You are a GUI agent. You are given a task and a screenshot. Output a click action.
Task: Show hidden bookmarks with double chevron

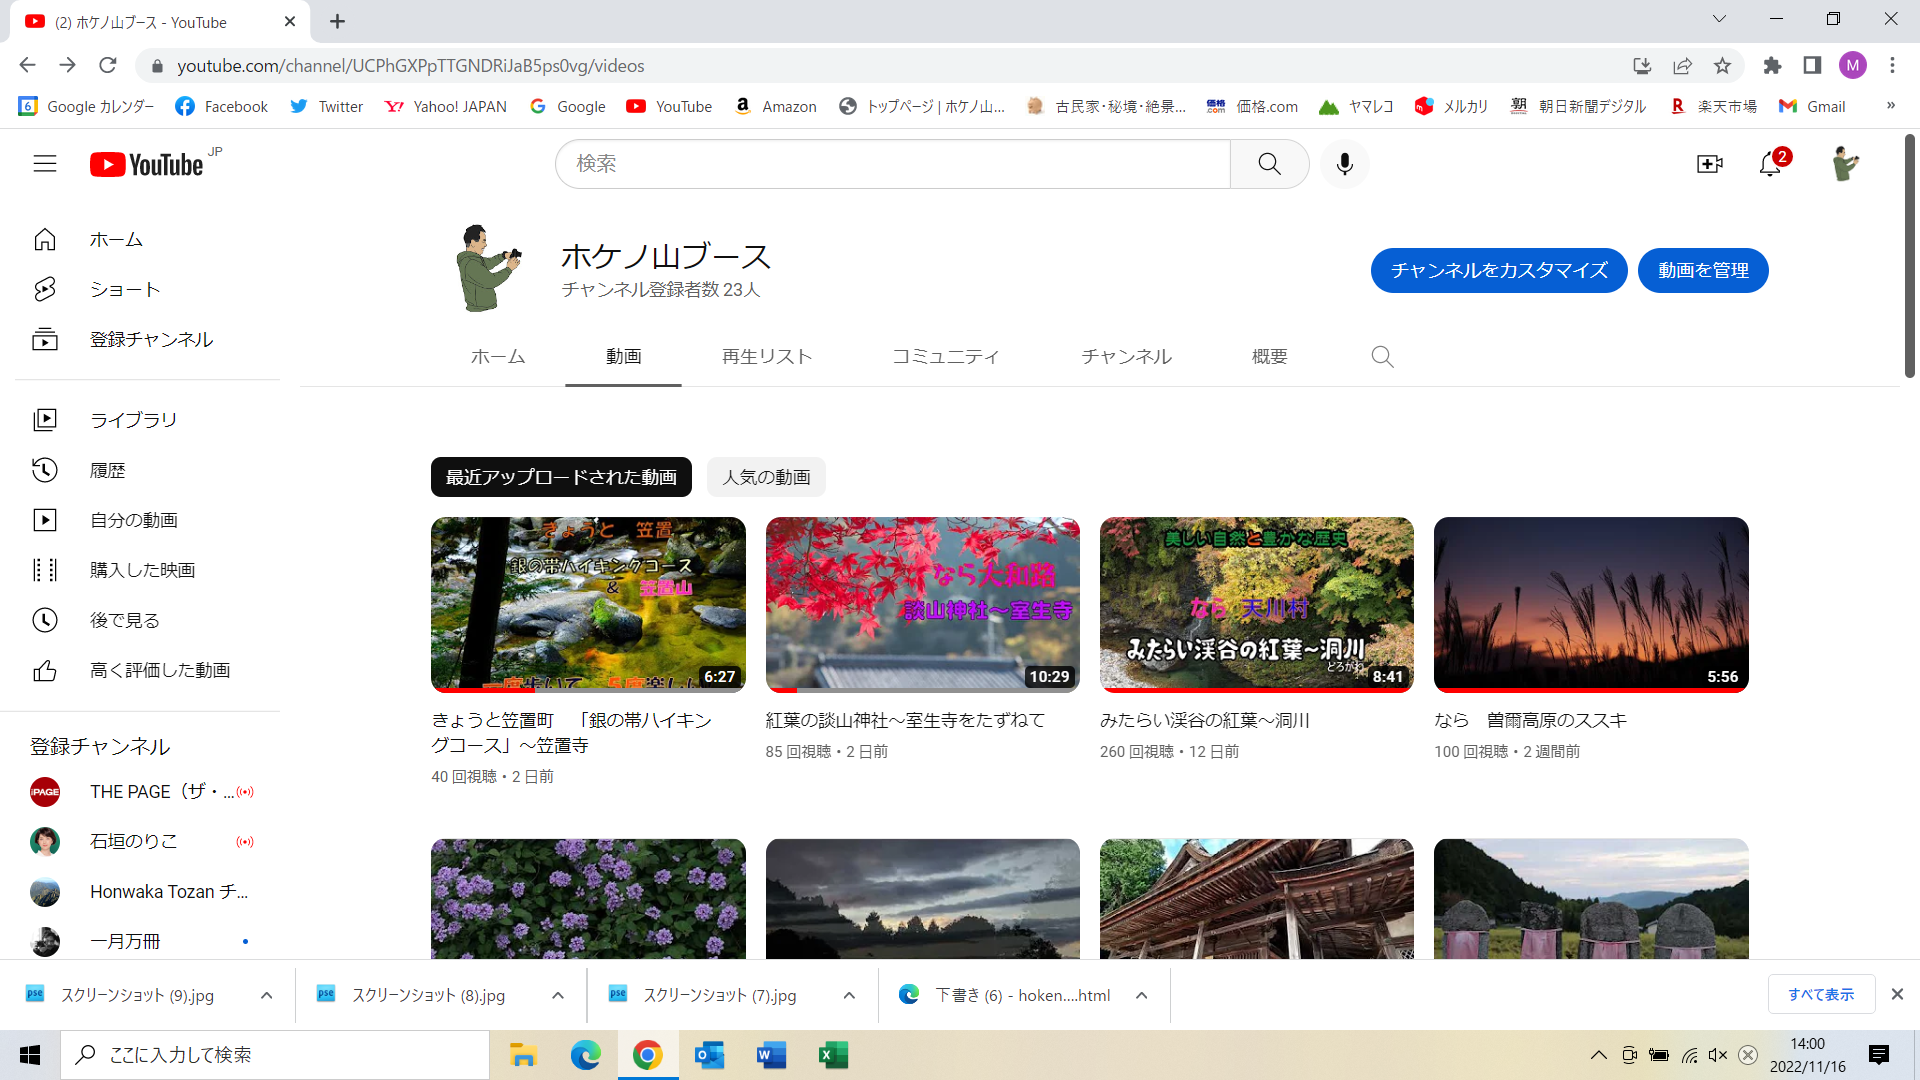tap(1890, 106)
